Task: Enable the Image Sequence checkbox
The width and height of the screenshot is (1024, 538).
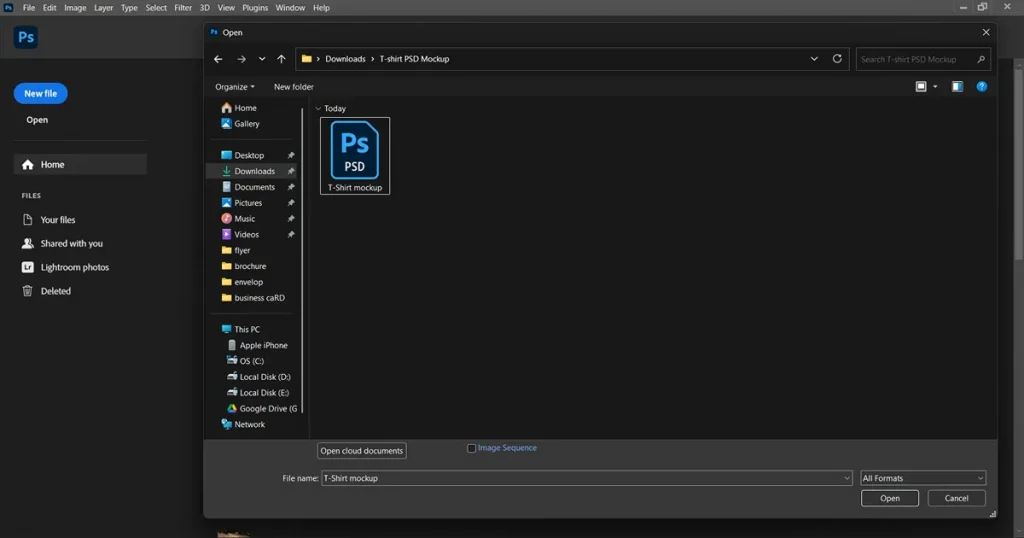Action: (x=472, y=448)
